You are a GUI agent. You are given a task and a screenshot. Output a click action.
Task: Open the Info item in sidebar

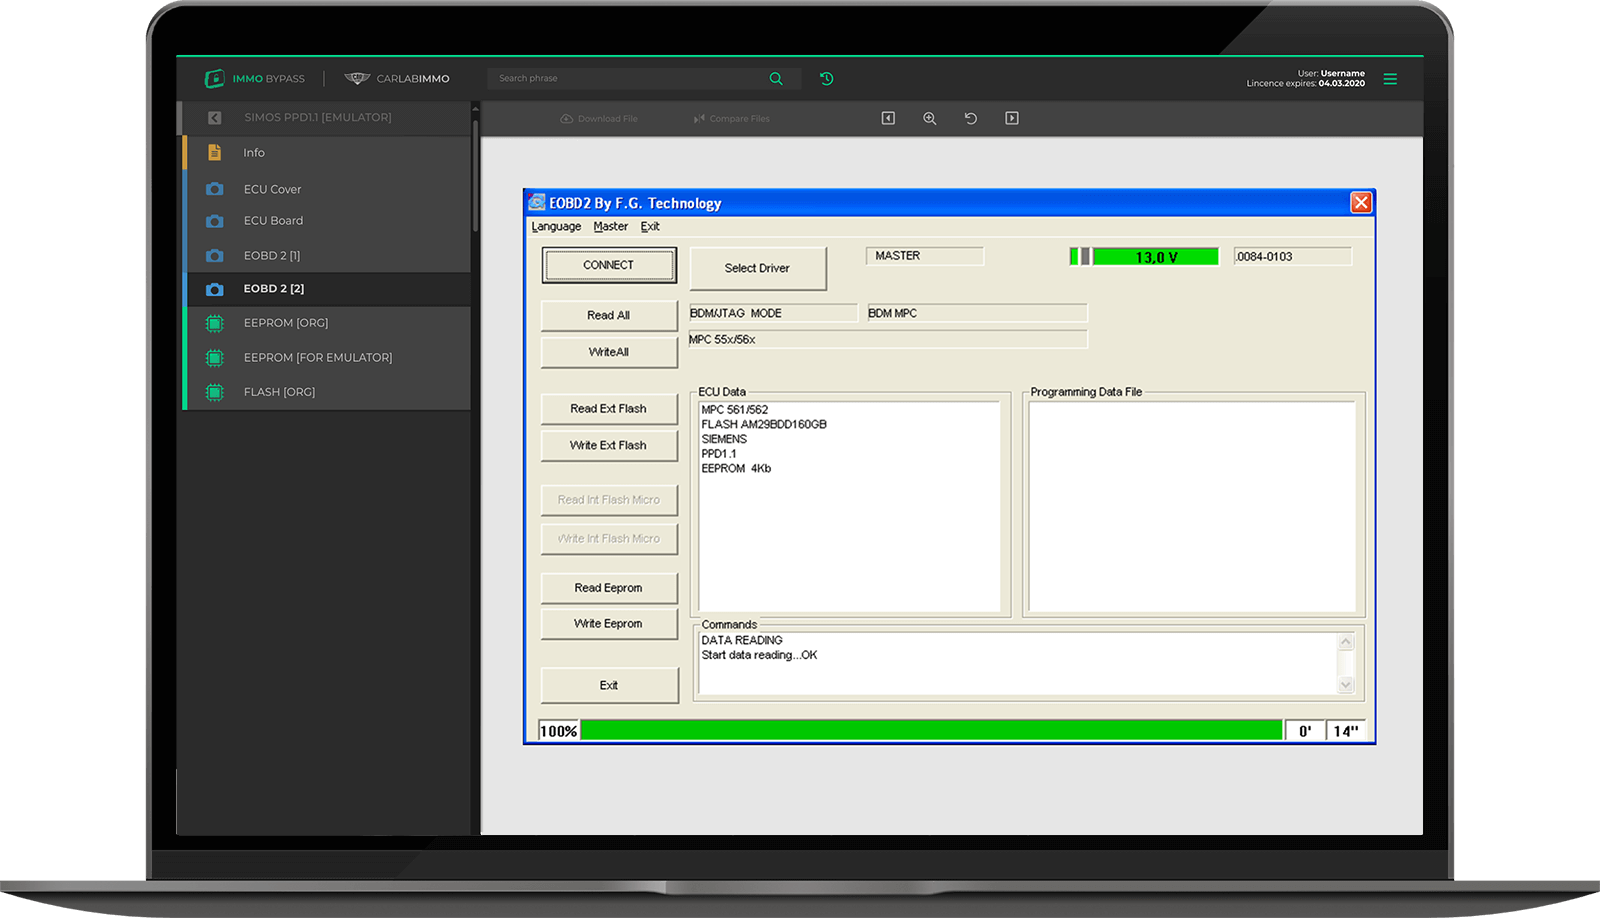click(327, 153)
